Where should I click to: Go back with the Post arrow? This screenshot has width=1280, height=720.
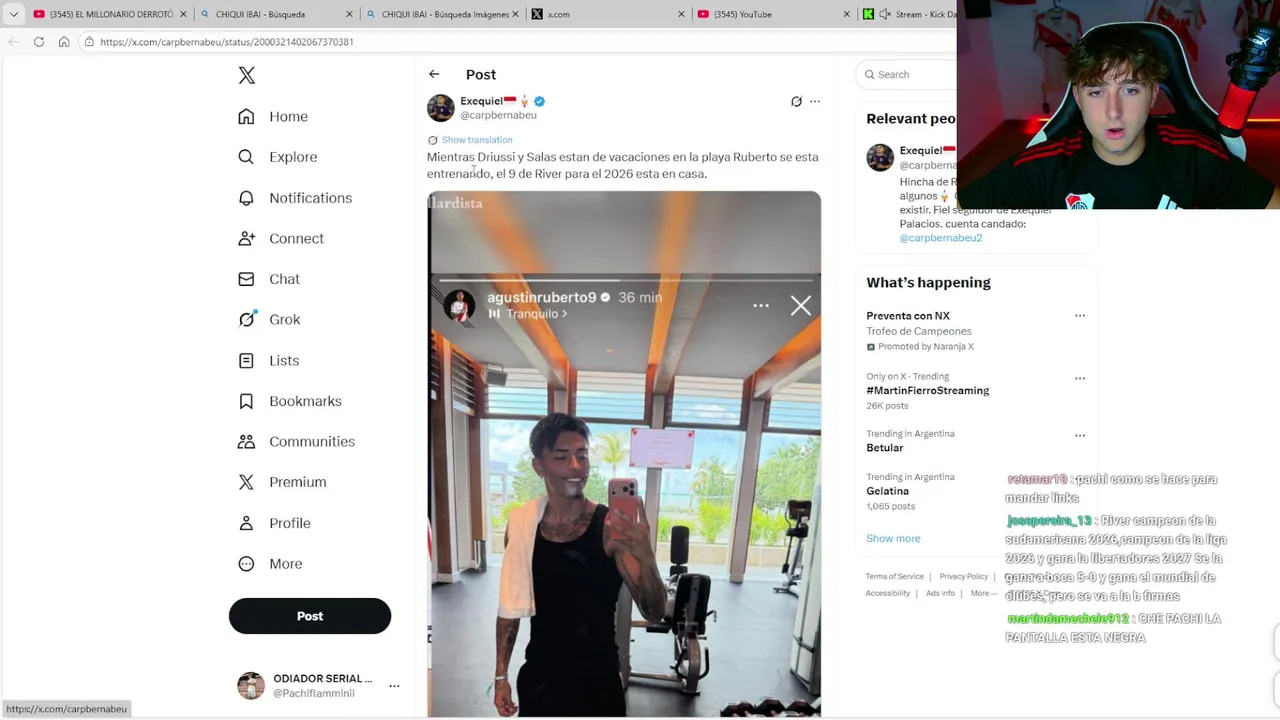(434, 74)
